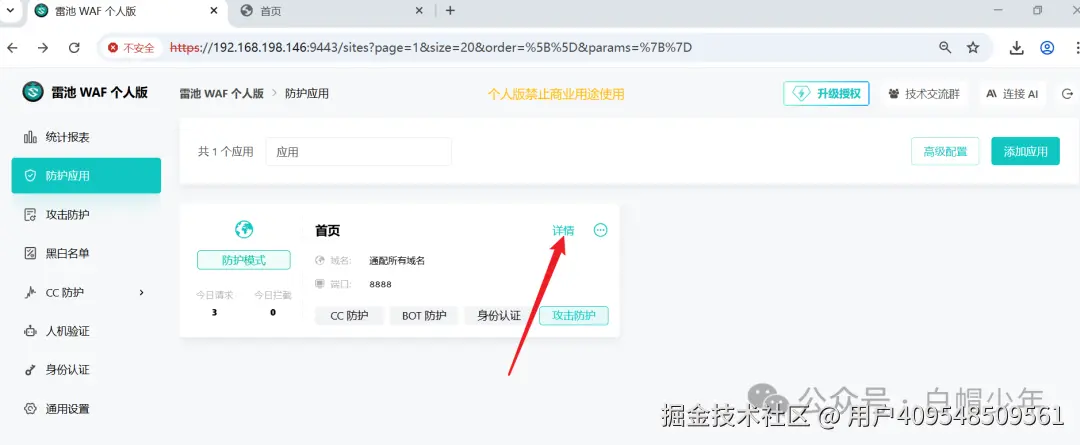This screenshot has width=1080, height=445.
Task: Click the 通用设置 gear icon
Action: [30, 408]
